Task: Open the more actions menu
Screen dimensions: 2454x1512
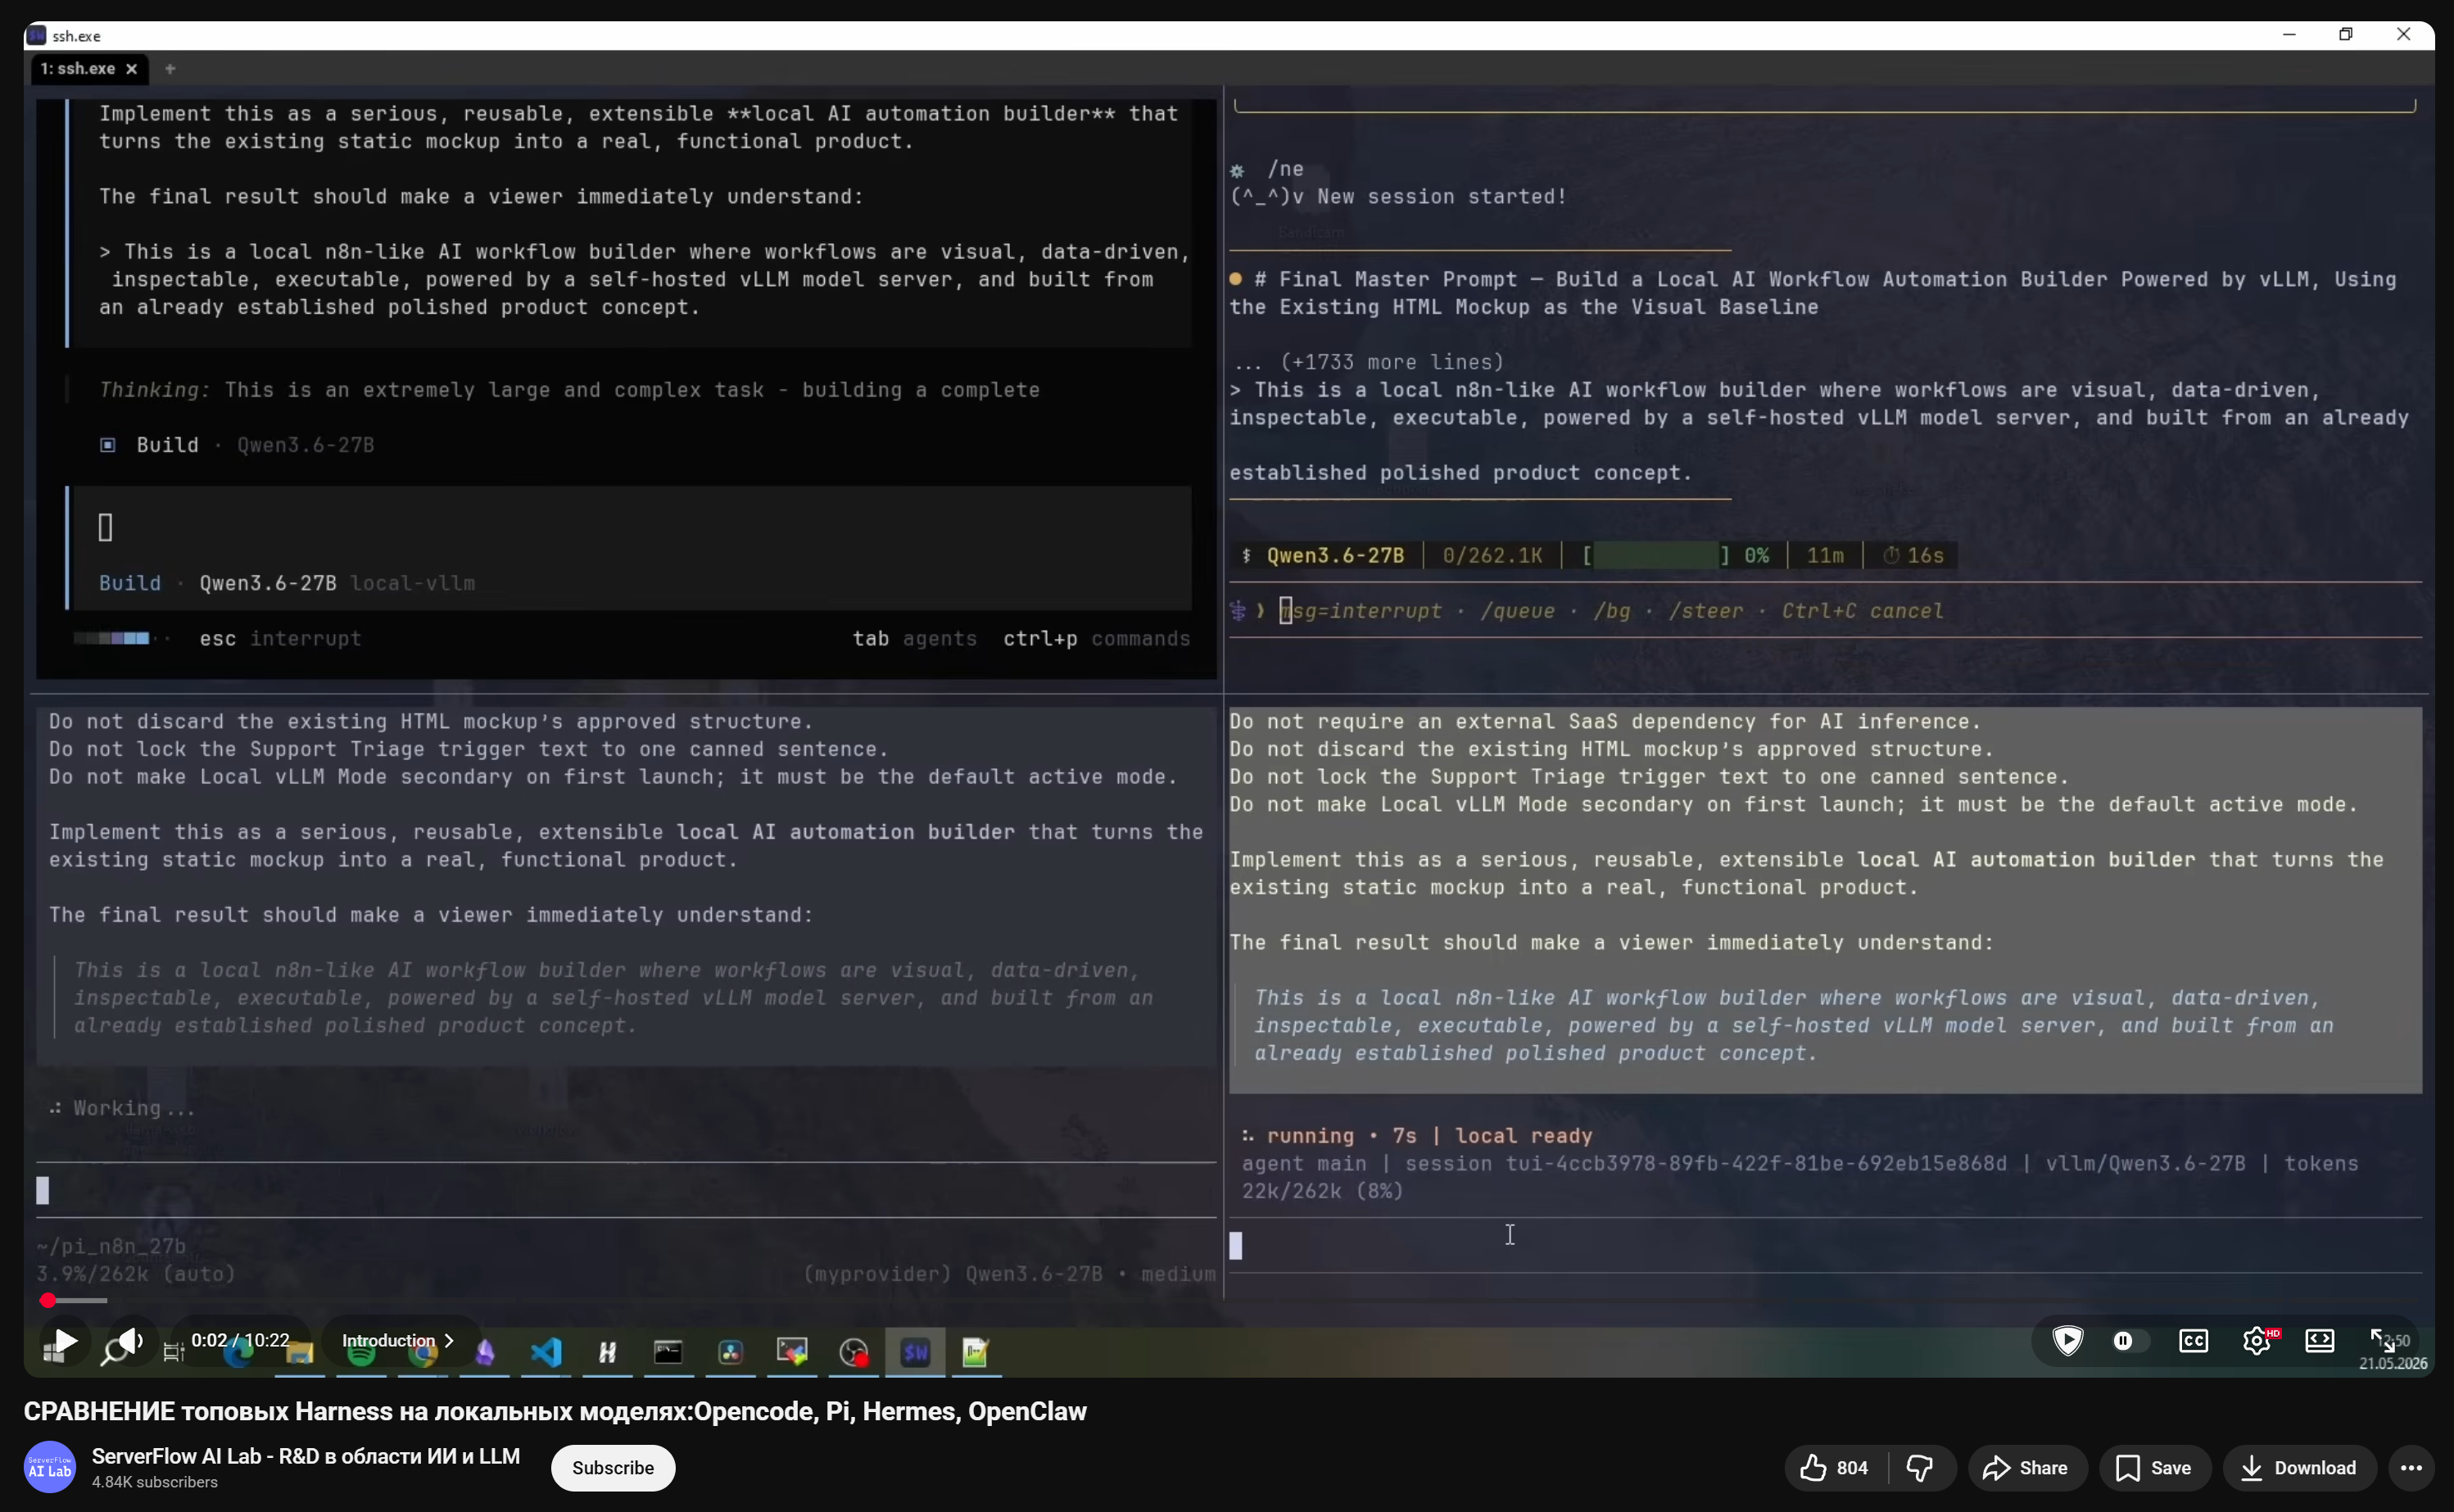Action: [2411, 1467]
